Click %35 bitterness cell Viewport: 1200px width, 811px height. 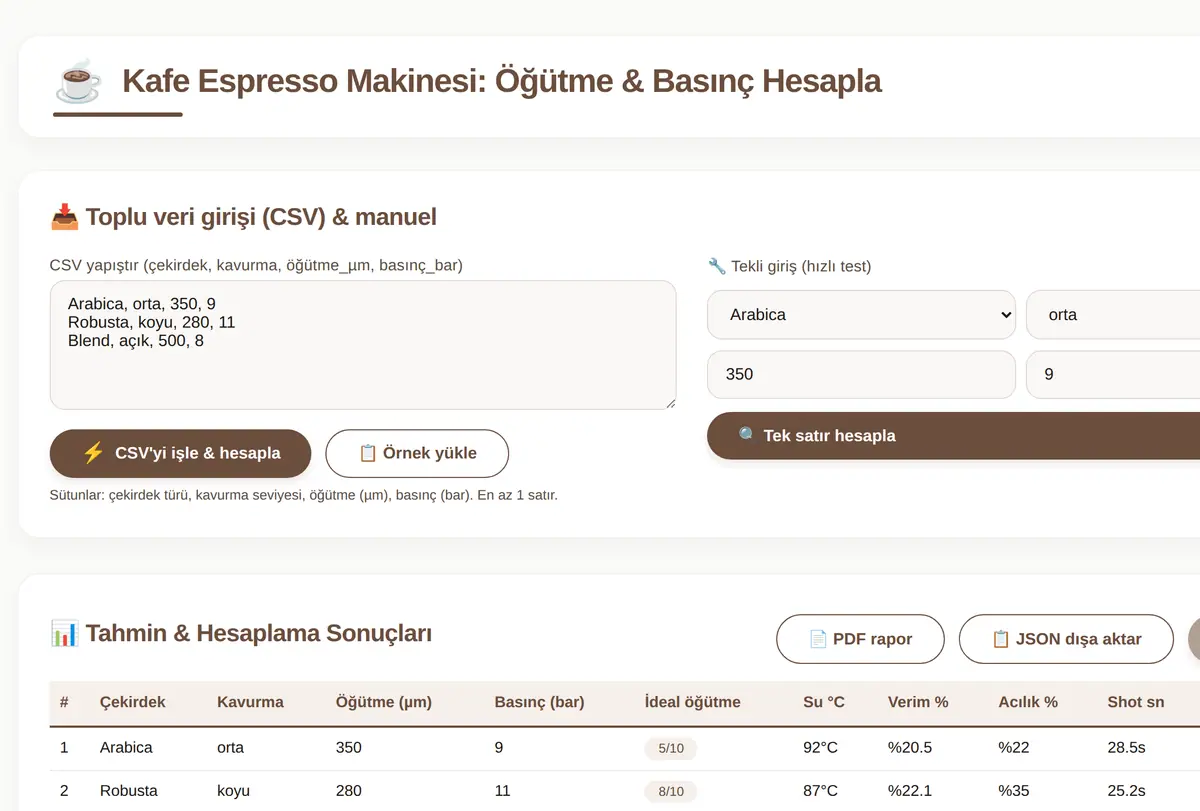[x=1014, y=790]
